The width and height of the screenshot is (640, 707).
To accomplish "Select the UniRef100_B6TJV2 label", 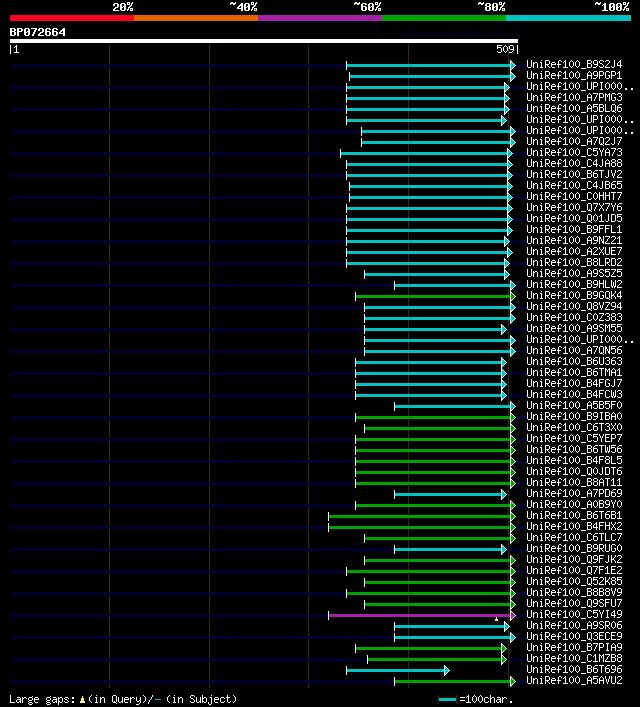I will [x=574, y=174].
